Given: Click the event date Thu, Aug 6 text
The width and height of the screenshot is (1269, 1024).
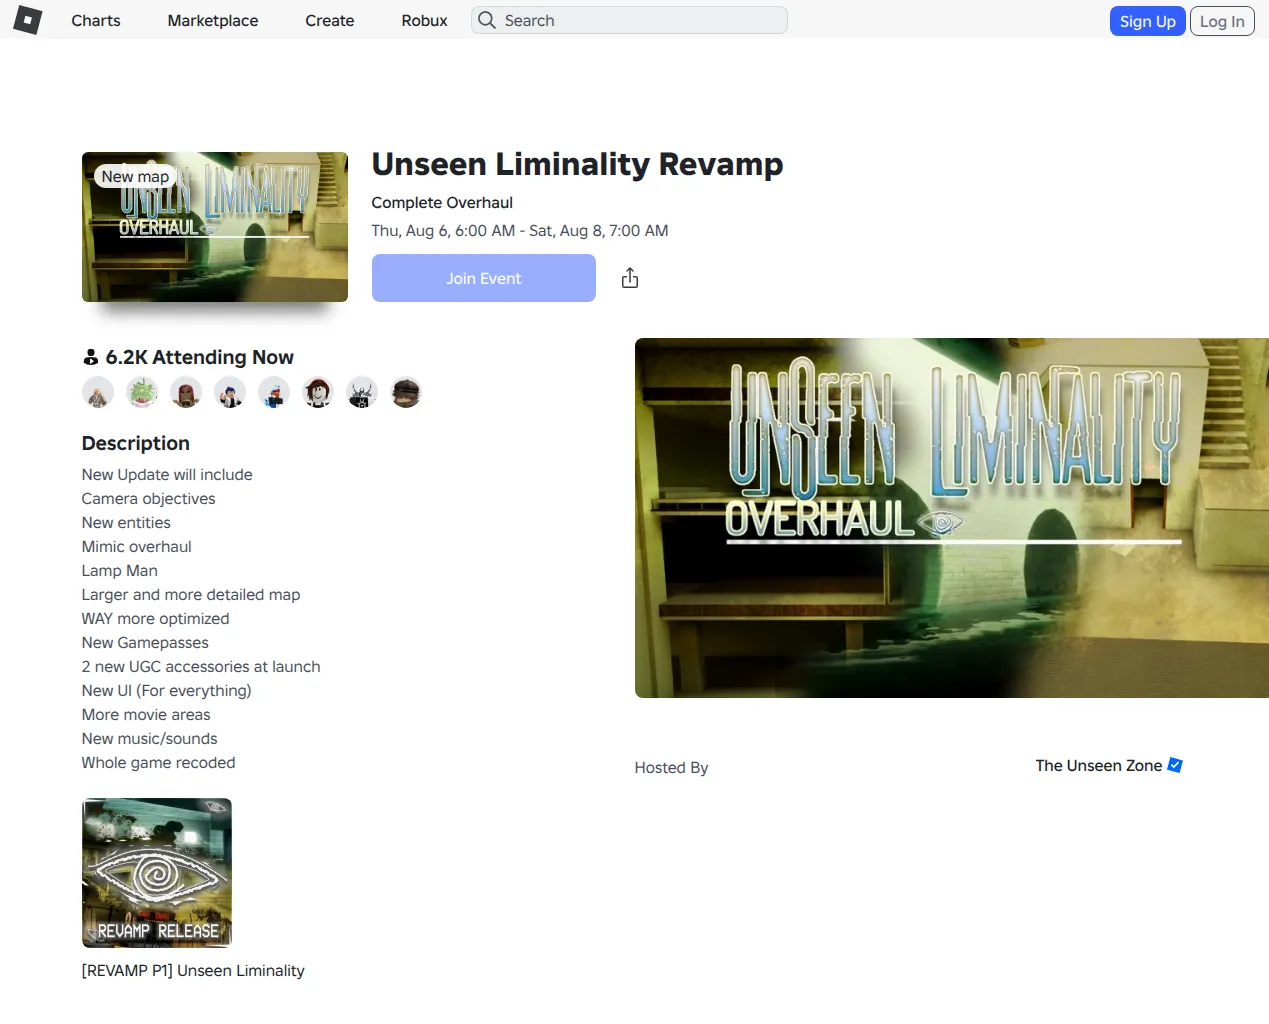Looking at the screenshot, I should point(520,230).
